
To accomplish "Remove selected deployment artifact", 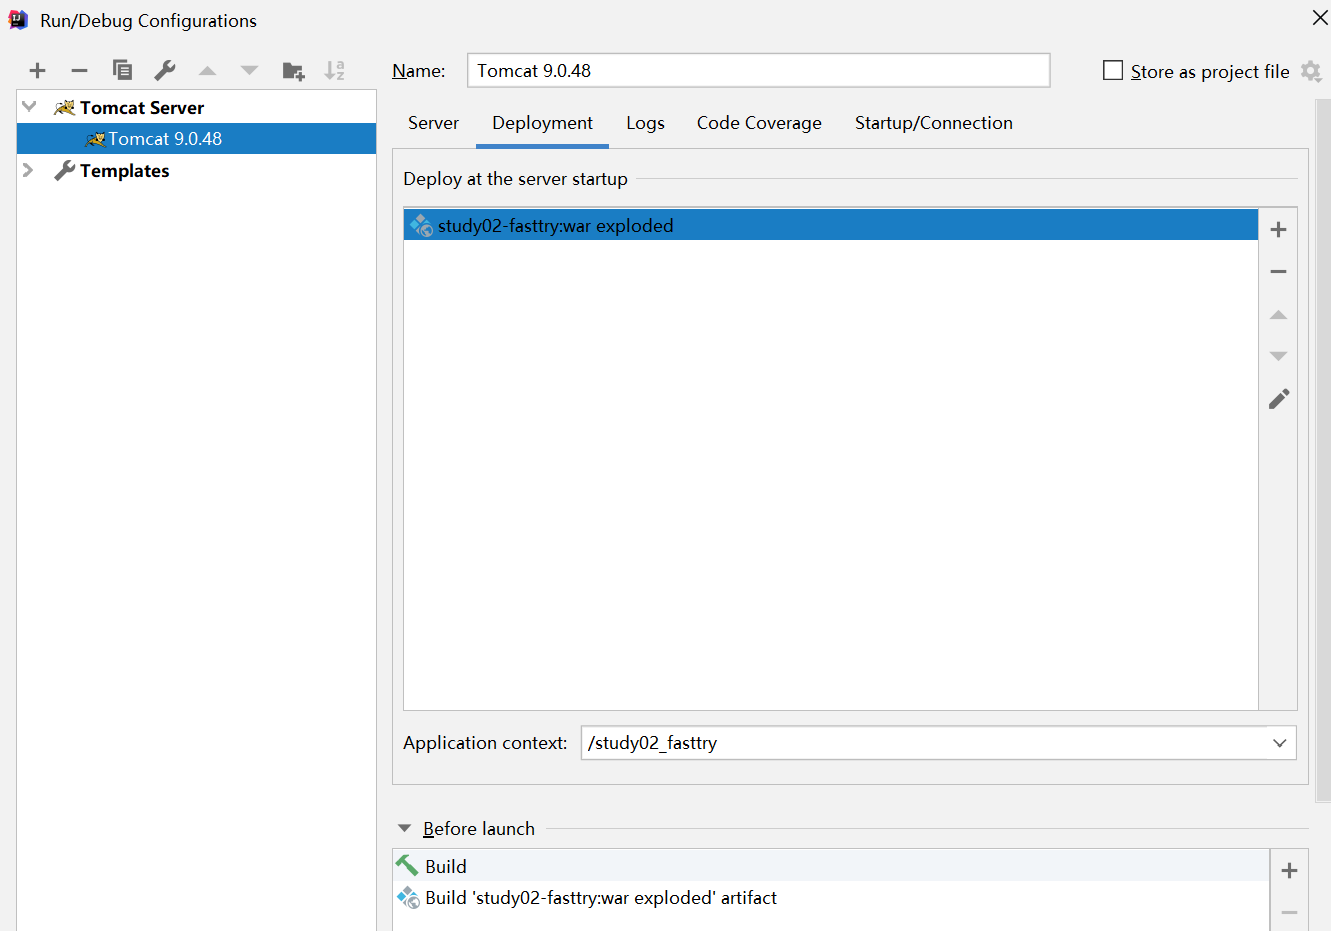I will point(1278,272).
